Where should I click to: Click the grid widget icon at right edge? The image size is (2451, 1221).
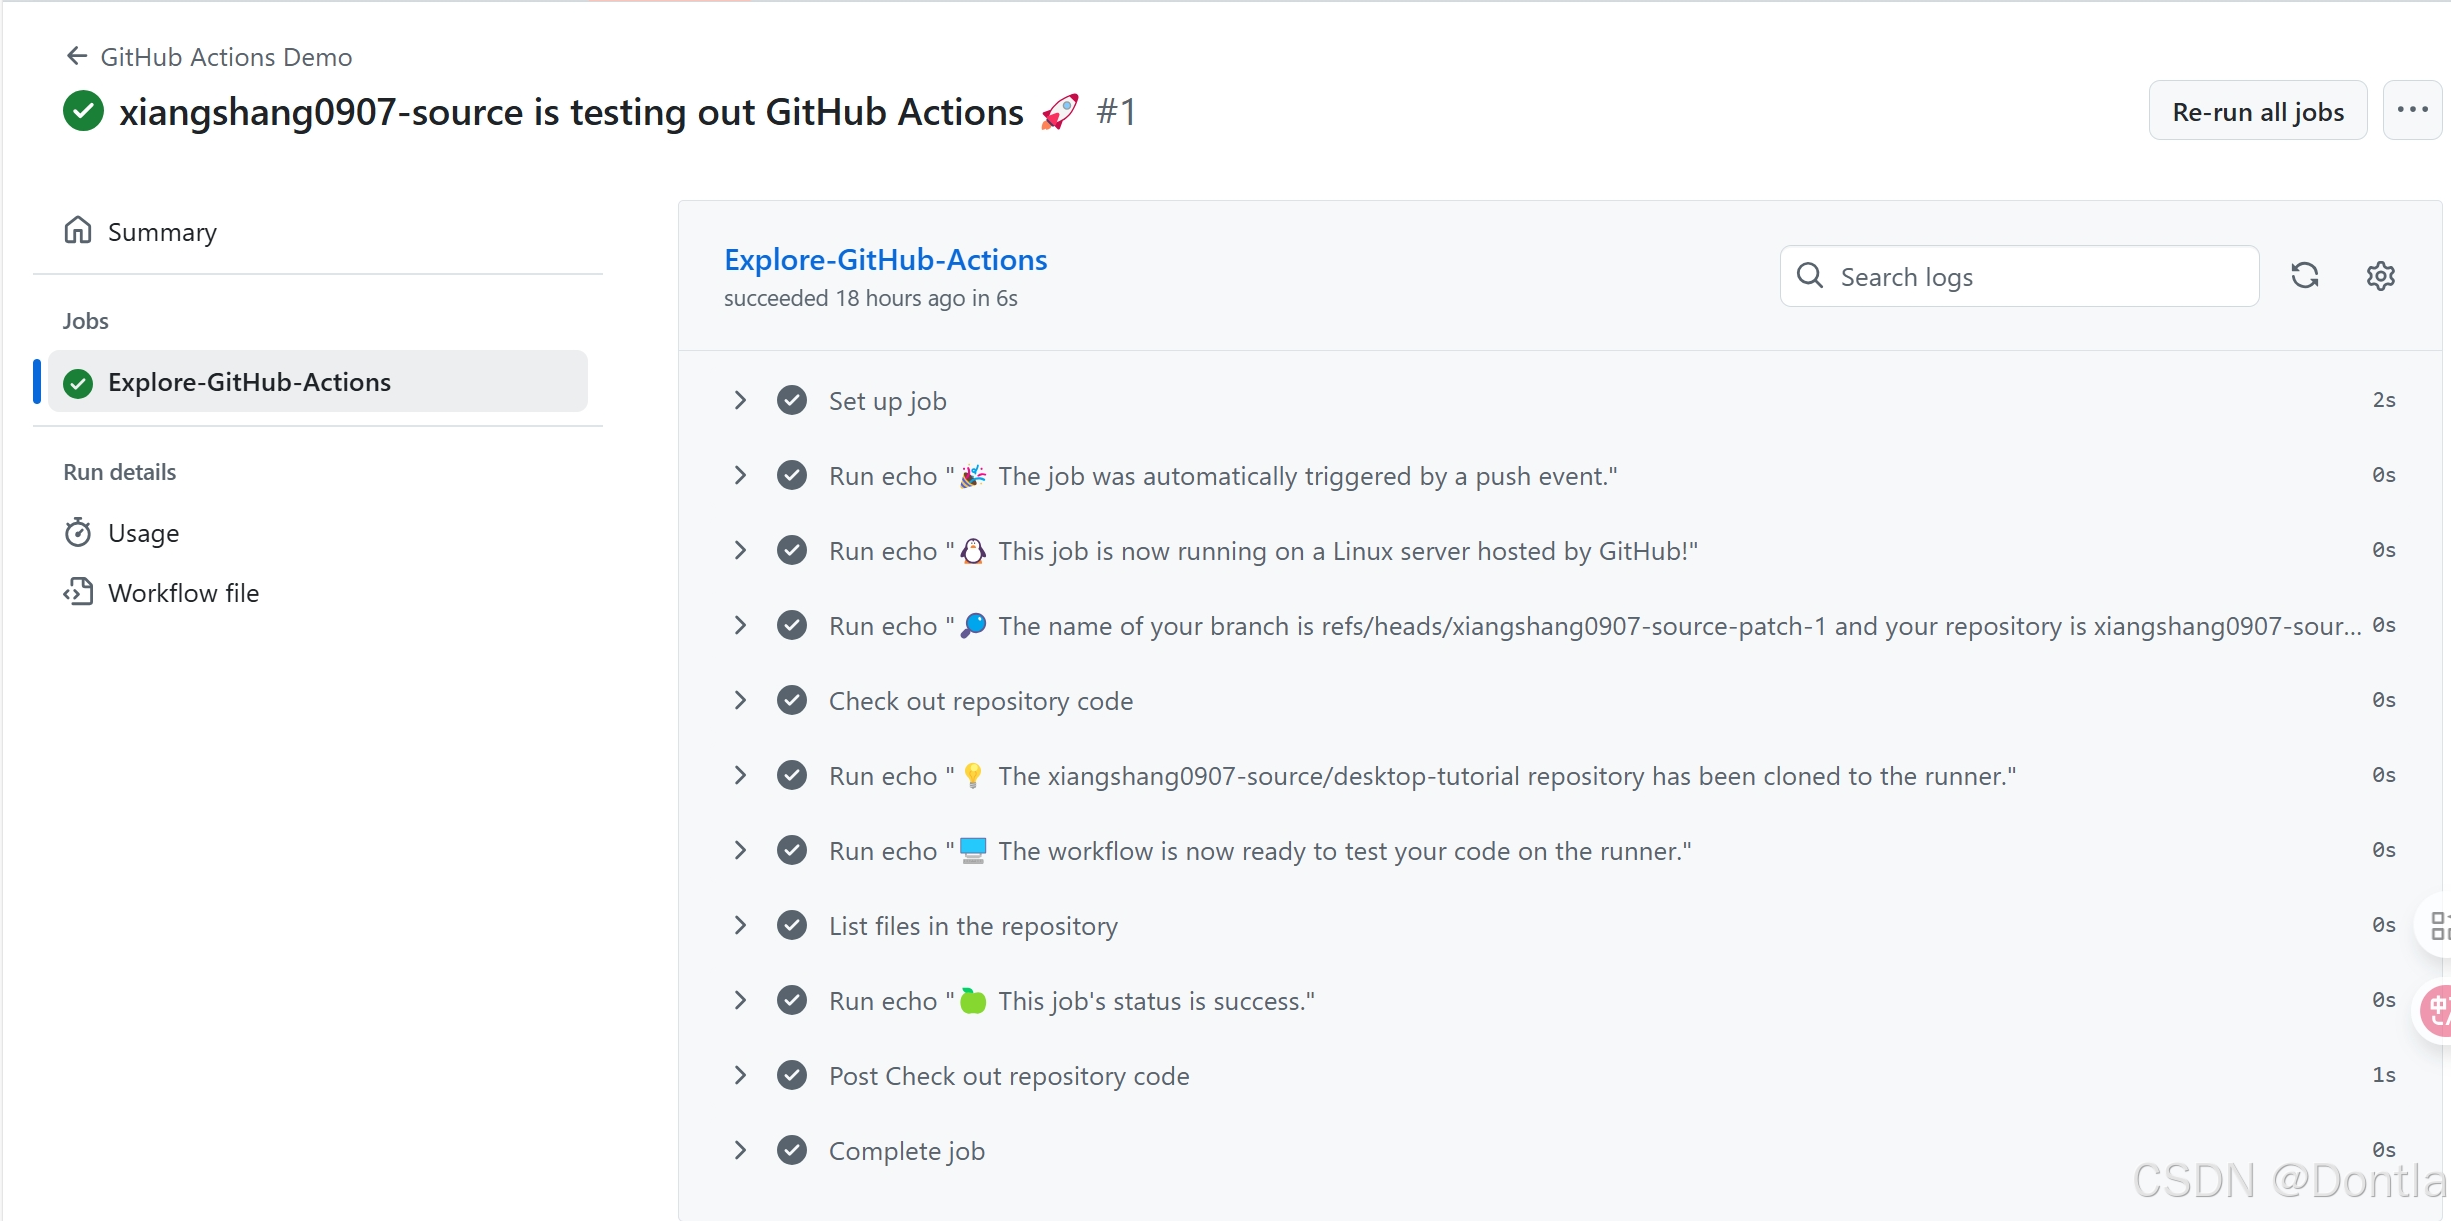pos(2438,925)
